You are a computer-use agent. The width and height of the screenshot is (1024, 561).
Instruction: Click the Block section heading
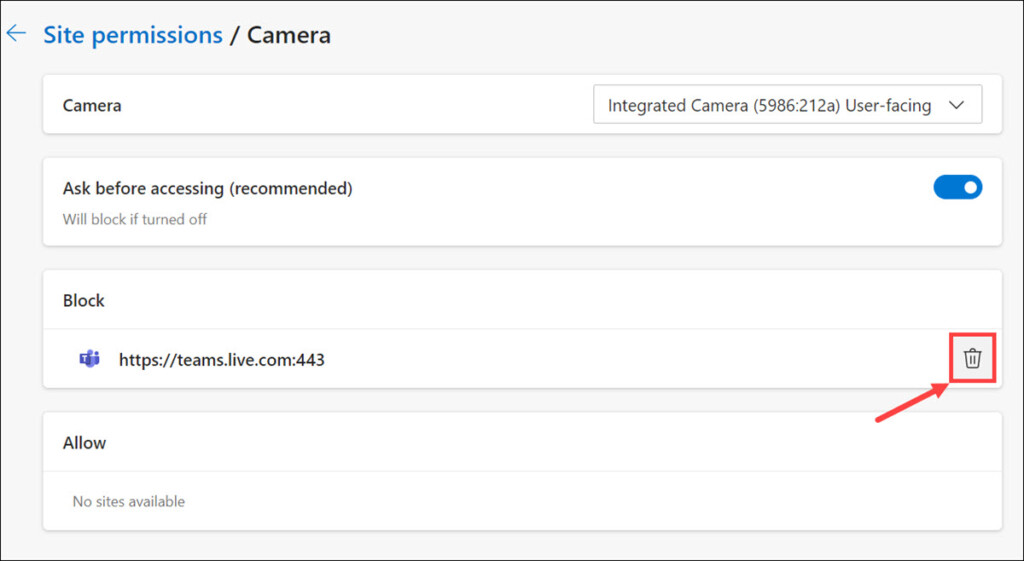pos(84,300)
